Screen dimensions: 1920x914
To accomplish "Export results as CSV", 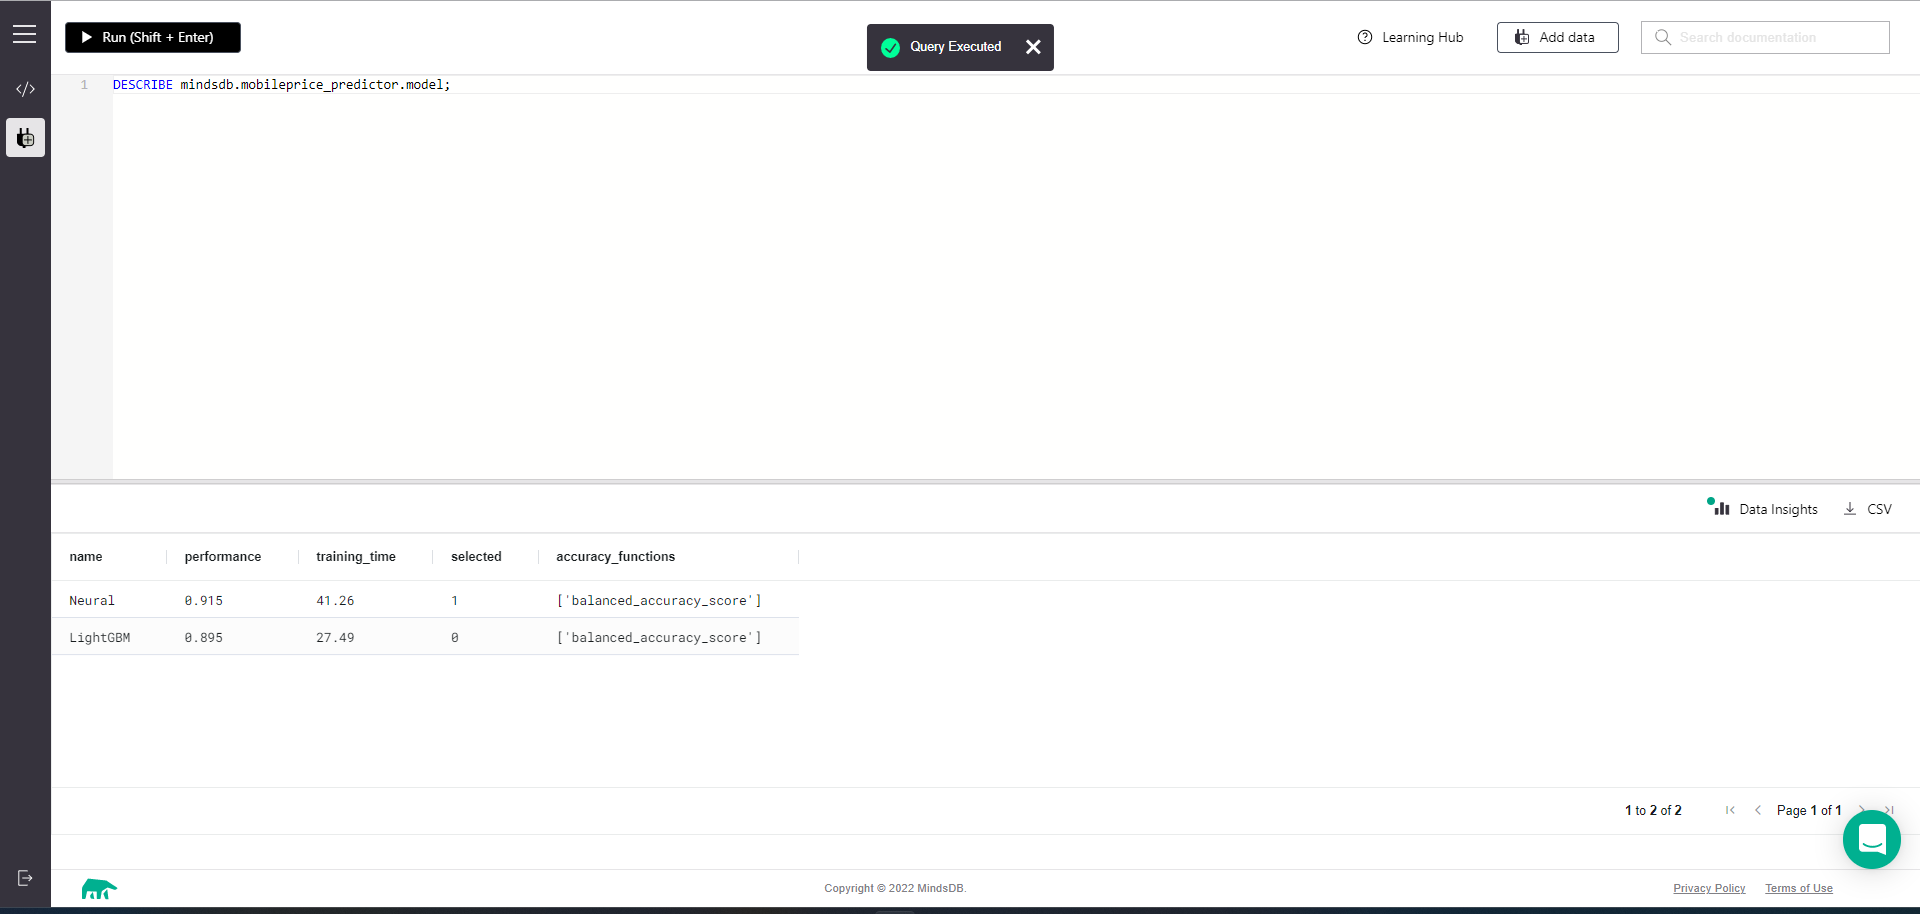I will [x=1868, y=509].
